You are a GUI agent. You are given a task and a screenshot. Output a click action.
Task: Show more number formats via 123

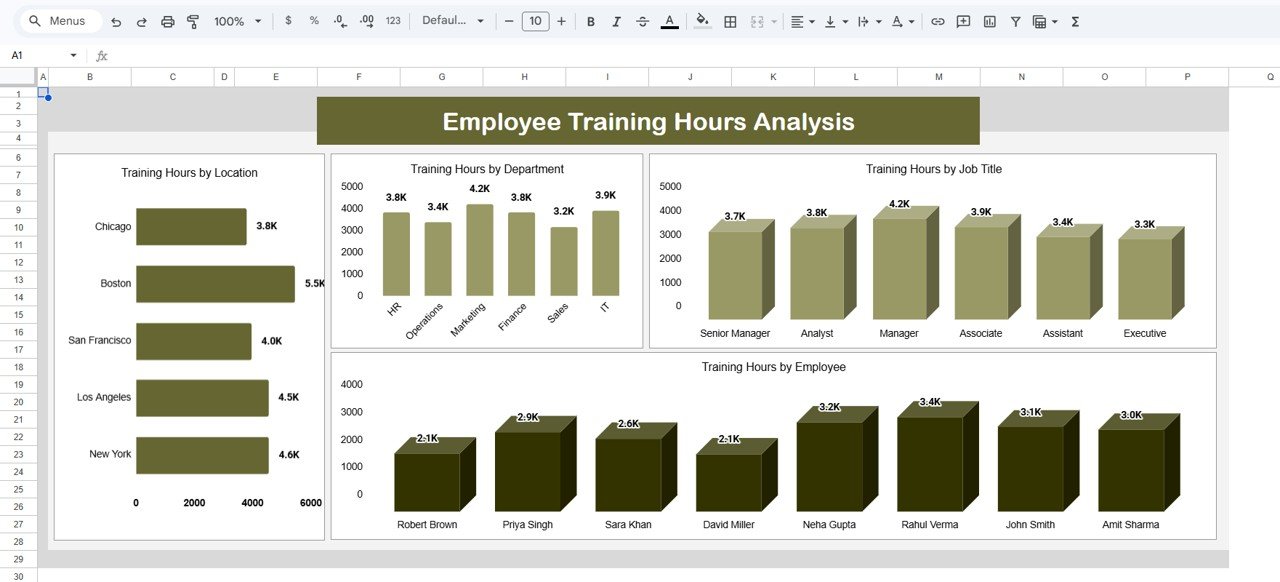coord(394,21)
